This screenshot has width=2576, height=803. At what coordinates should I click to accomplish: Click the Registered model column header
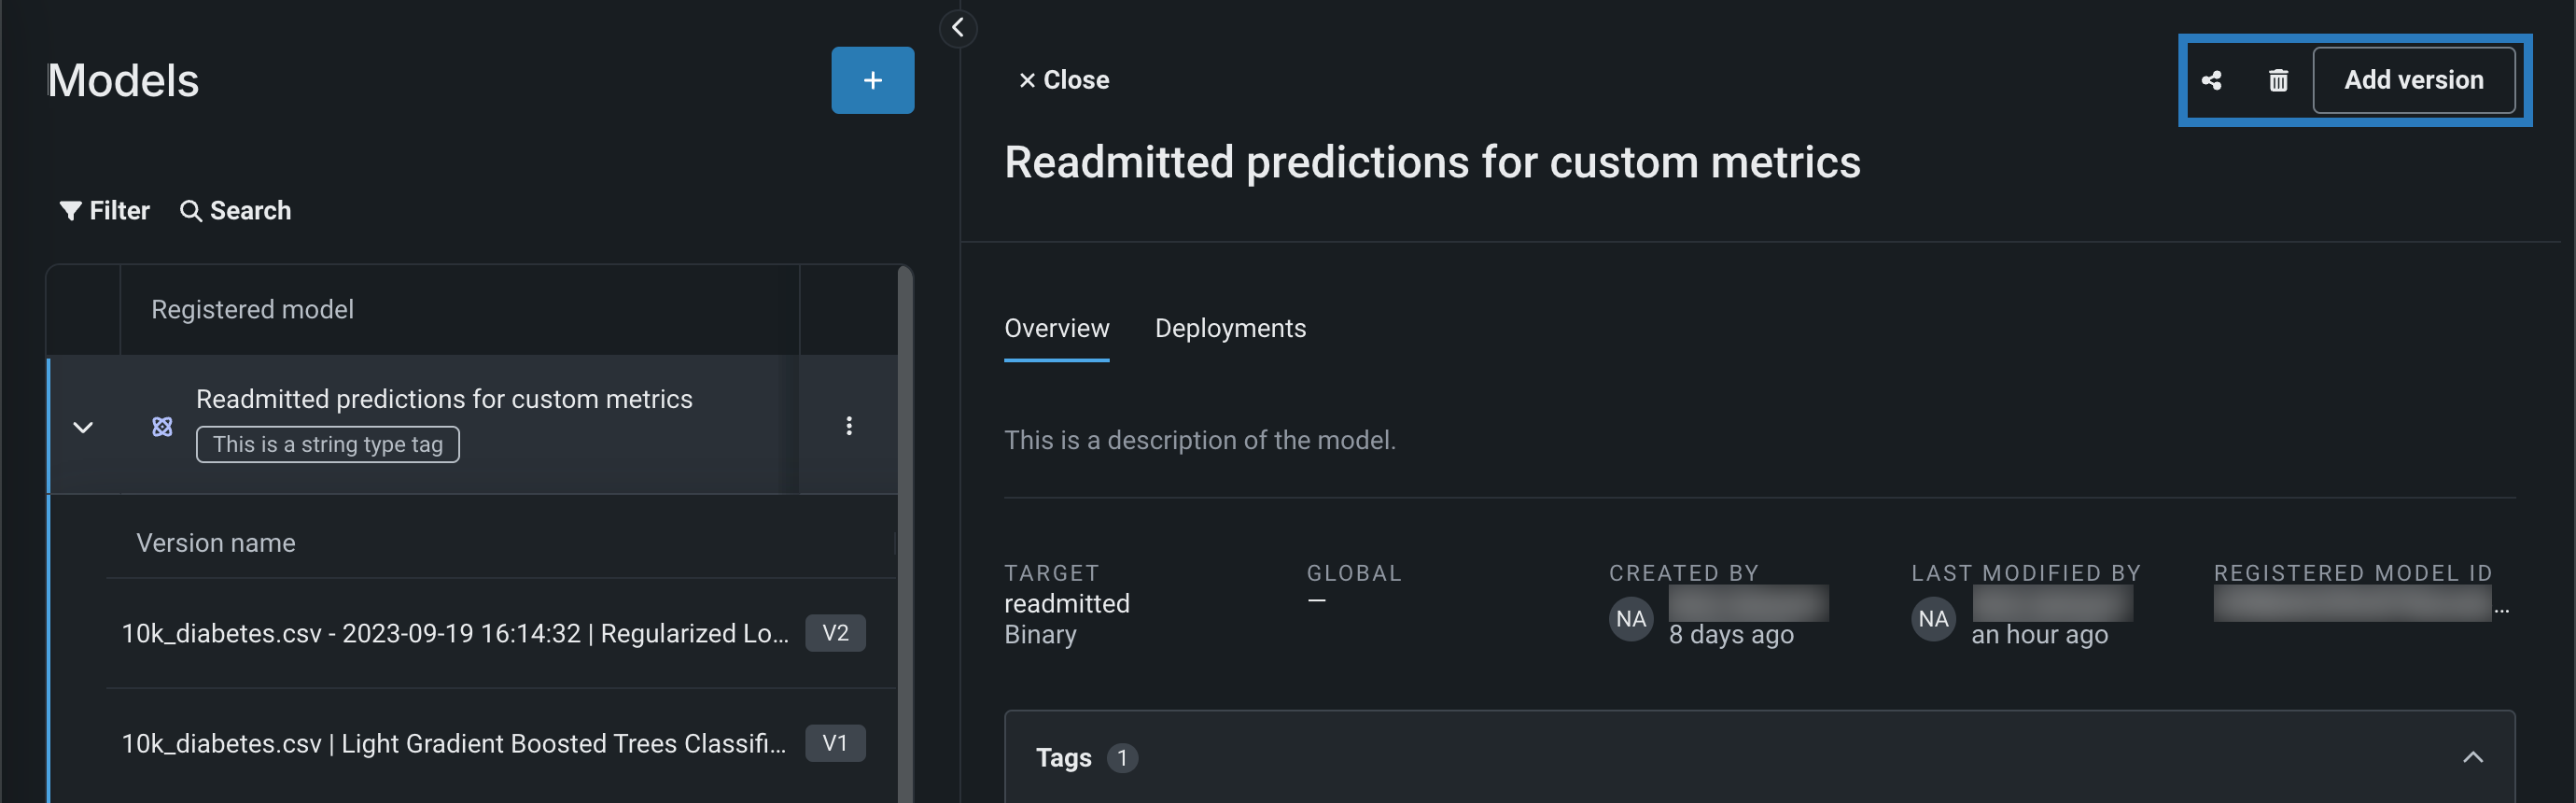tap(252, 310)
